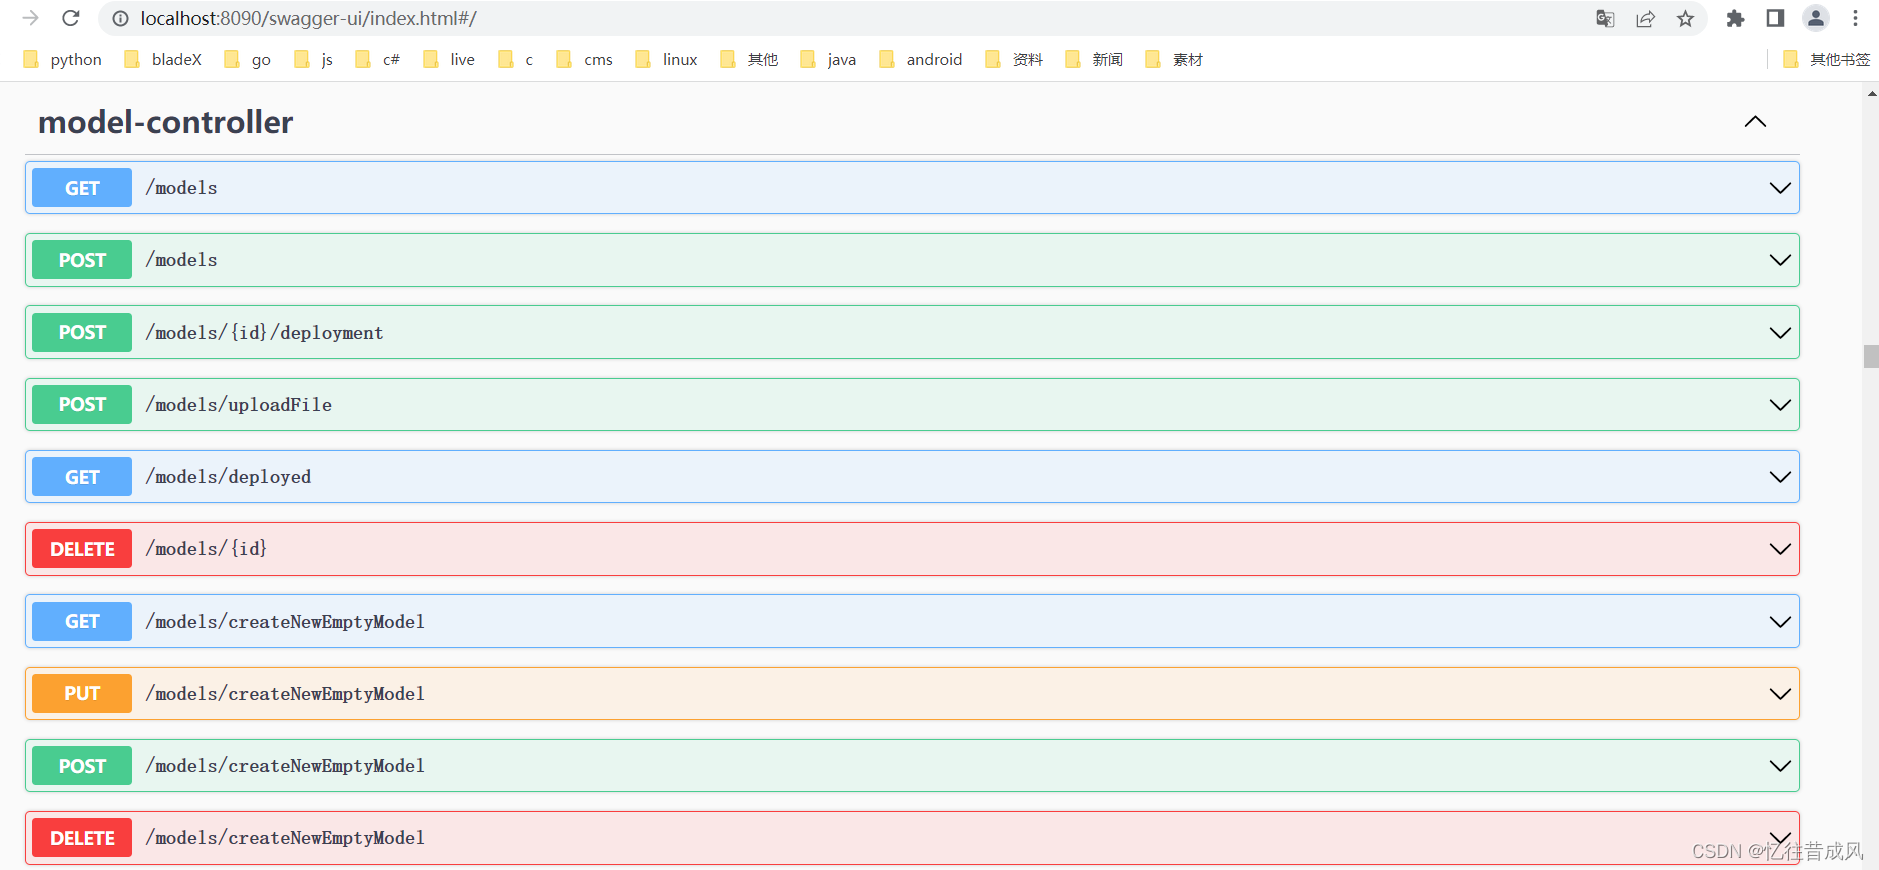Bookmark this page with the star
The width and height of the screenshot is (1879, 870).
1686,18
